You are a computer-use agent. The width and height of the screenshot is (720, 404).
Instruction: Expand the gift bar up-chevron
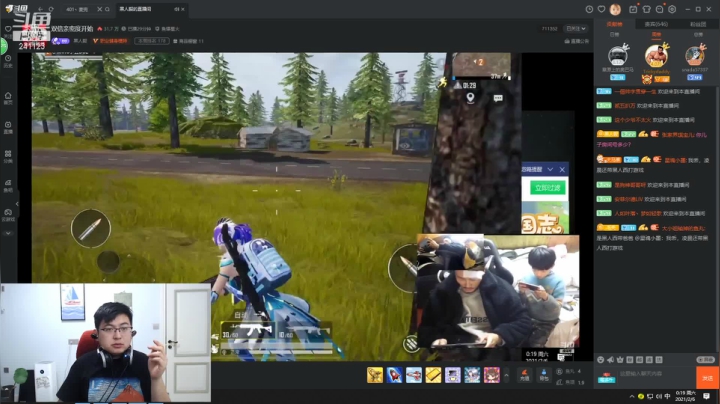point(506,375)
